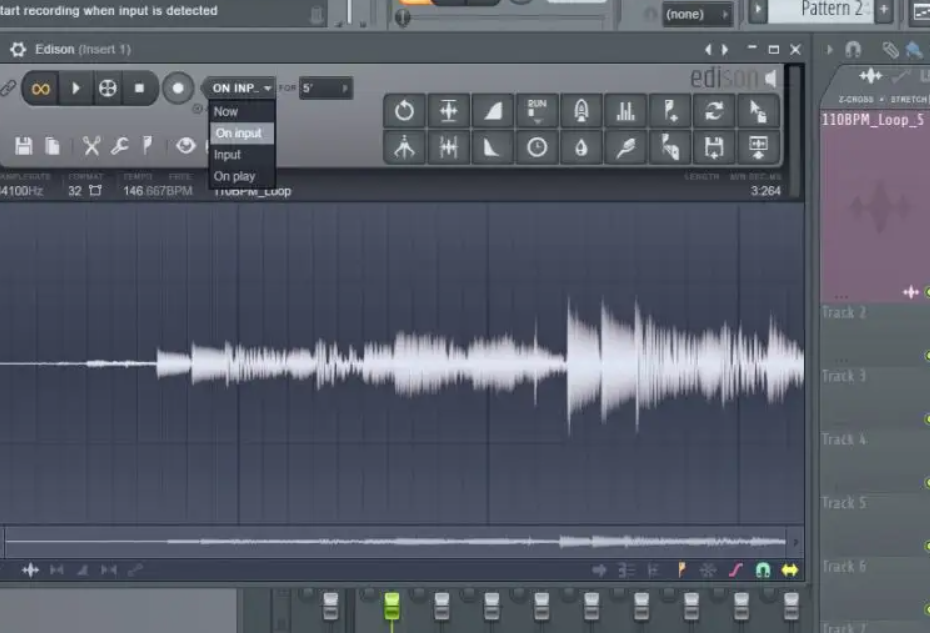Apply the Fade Out tool
Screen dimensions: 930x633
coord(493,147)
